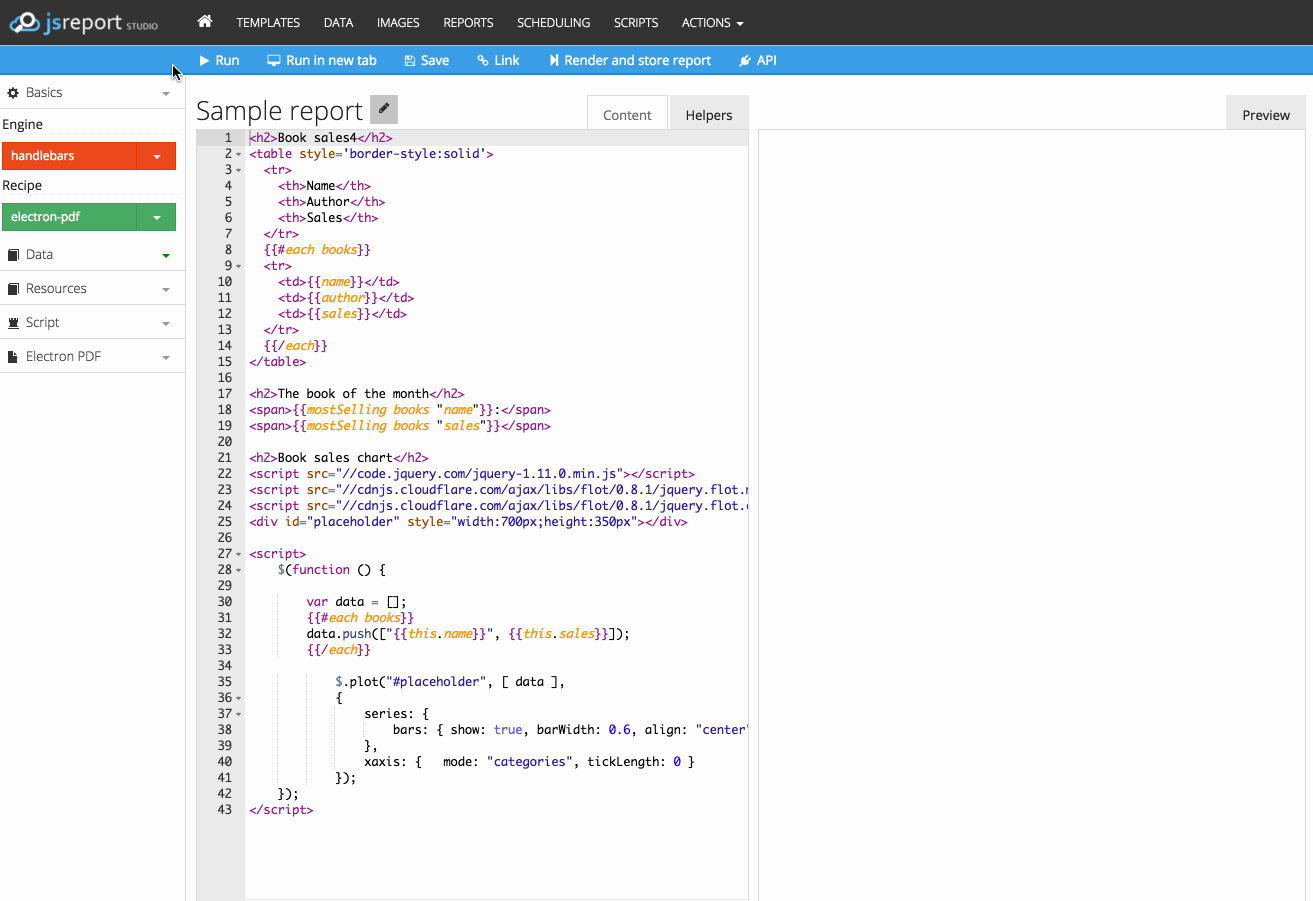Screen dimensions: 1313x901
Task: Click the xaxis categories code line
Action: (x=529, y=762)
